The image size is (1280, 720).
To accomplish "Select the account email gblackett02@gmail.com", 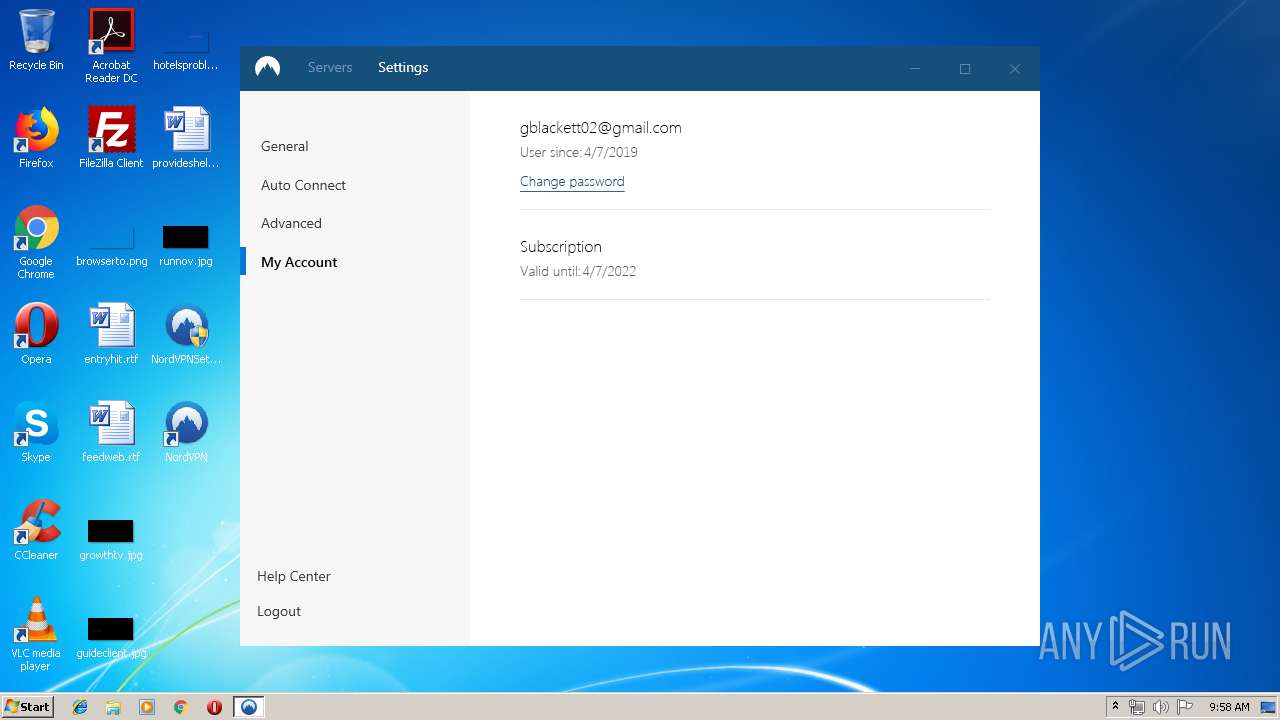I will coord(600,128).
